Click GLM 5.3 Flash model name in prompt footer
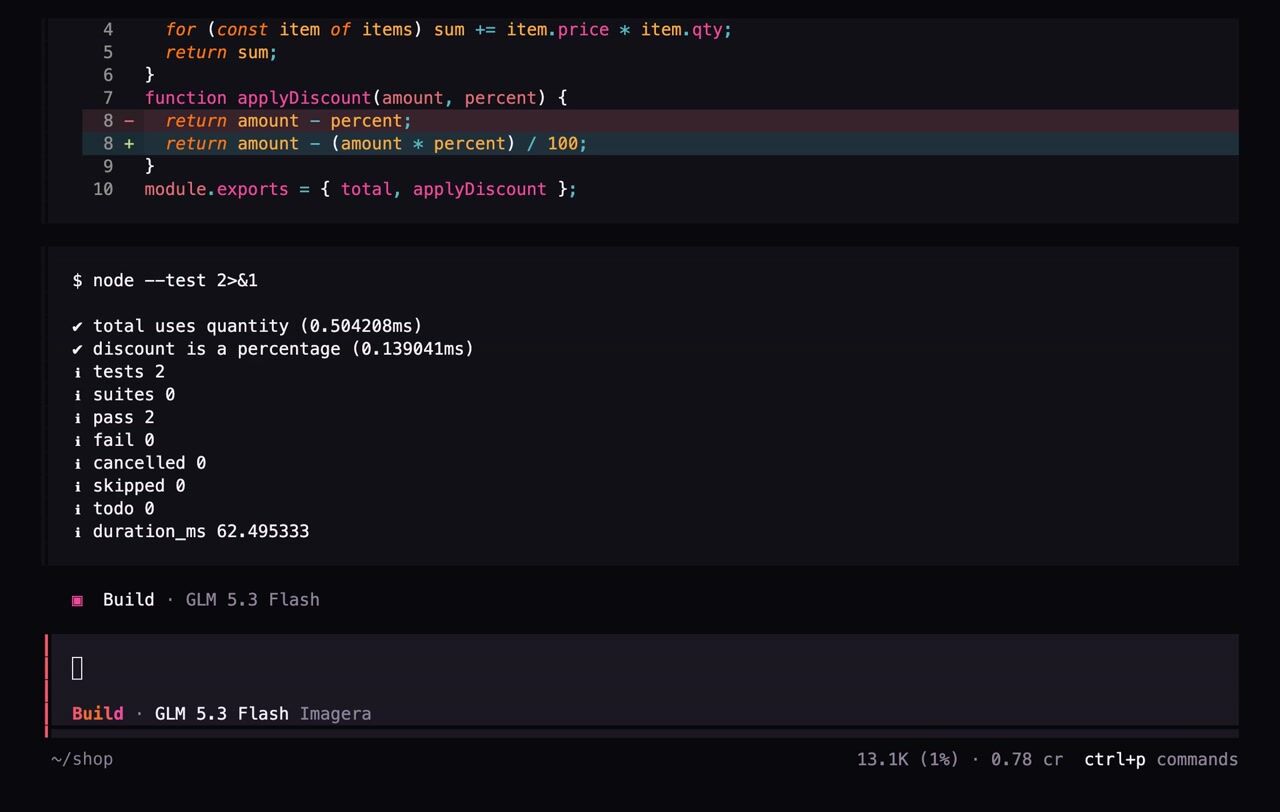The height and width of the screenshot is (812, 1280). click(222, 713)
